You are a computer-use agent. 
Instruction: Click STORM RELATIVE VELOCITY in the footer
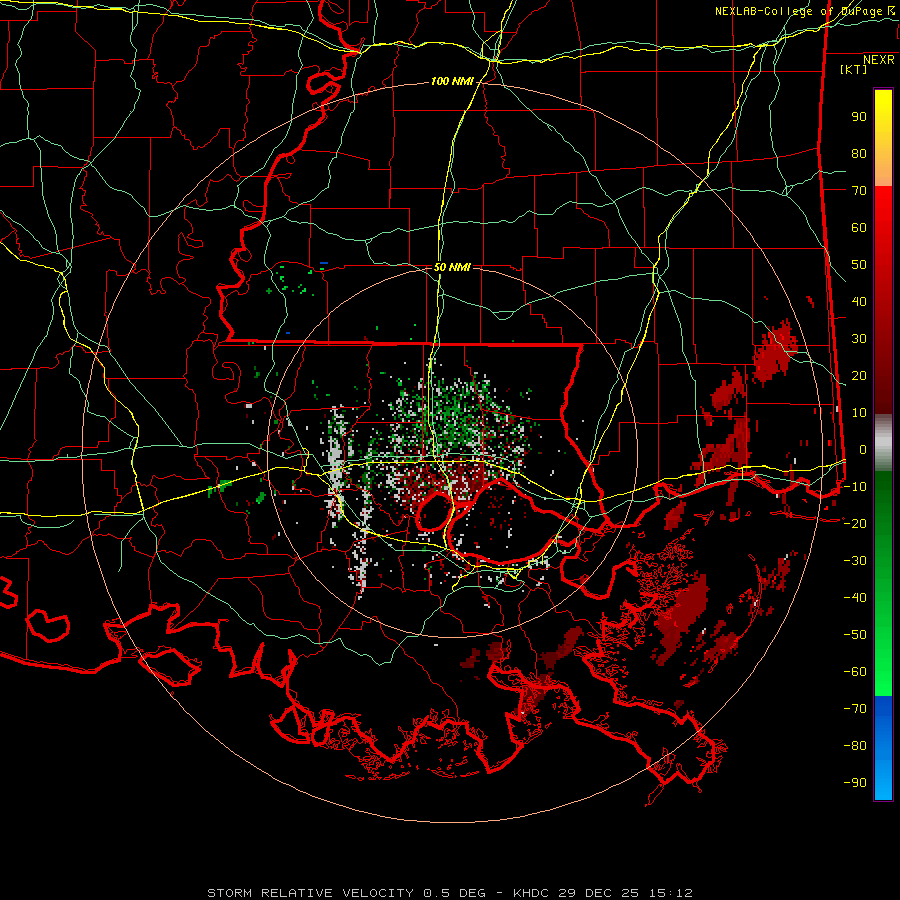(310, 893)
